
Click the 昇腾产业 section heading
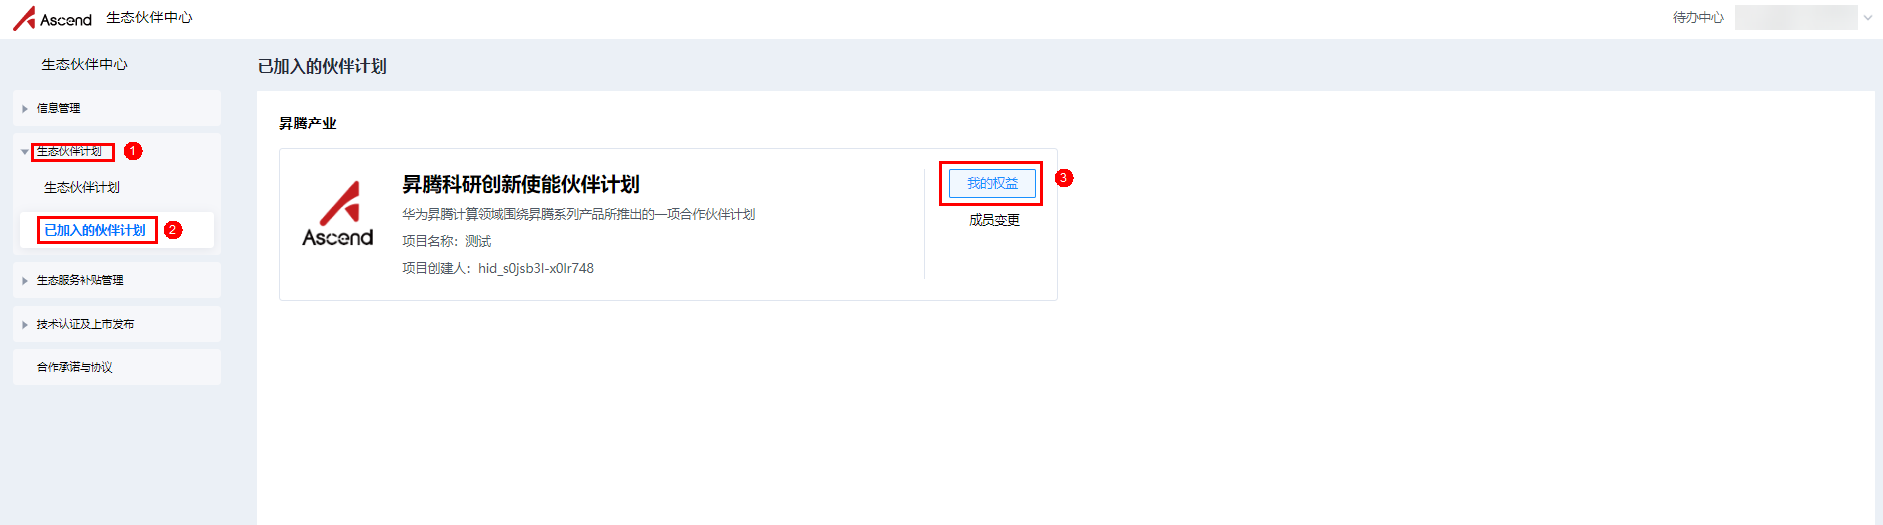[x=308, y=123]
